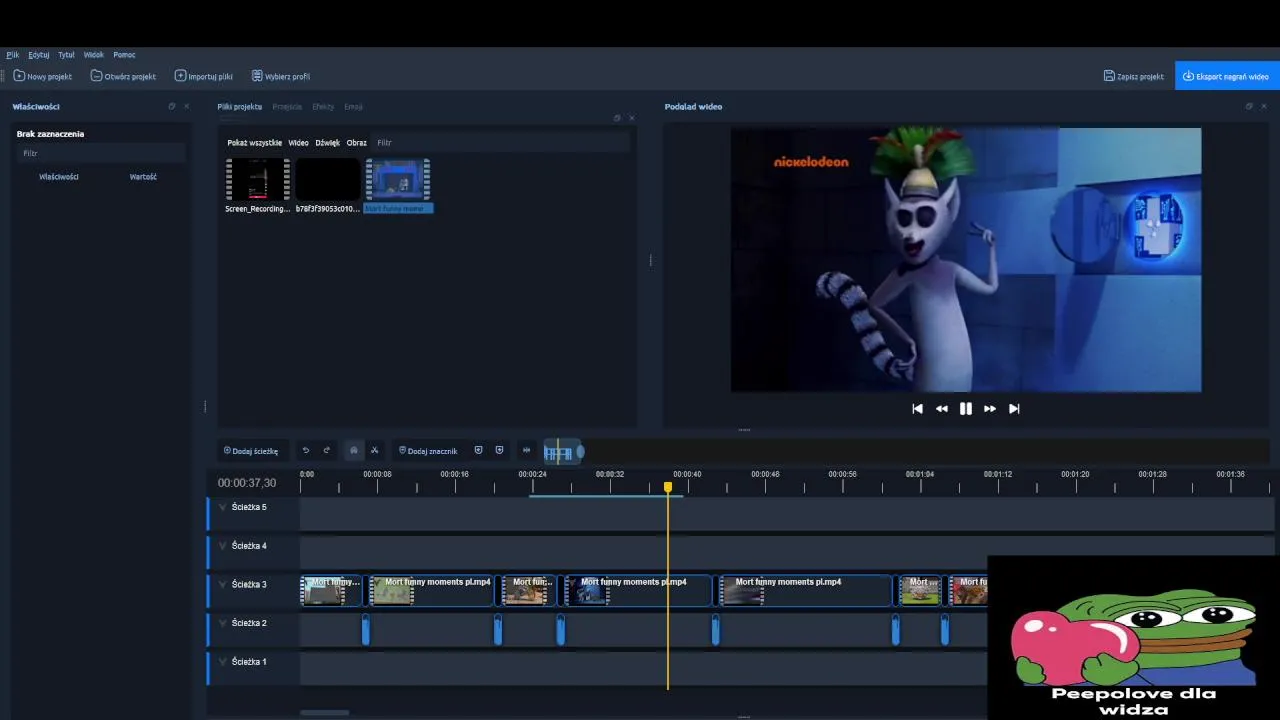This screenshot has height=720, width=1280.
Task: Click the 00:00:37,30 timecode display
Action: [x=247, y=483]
